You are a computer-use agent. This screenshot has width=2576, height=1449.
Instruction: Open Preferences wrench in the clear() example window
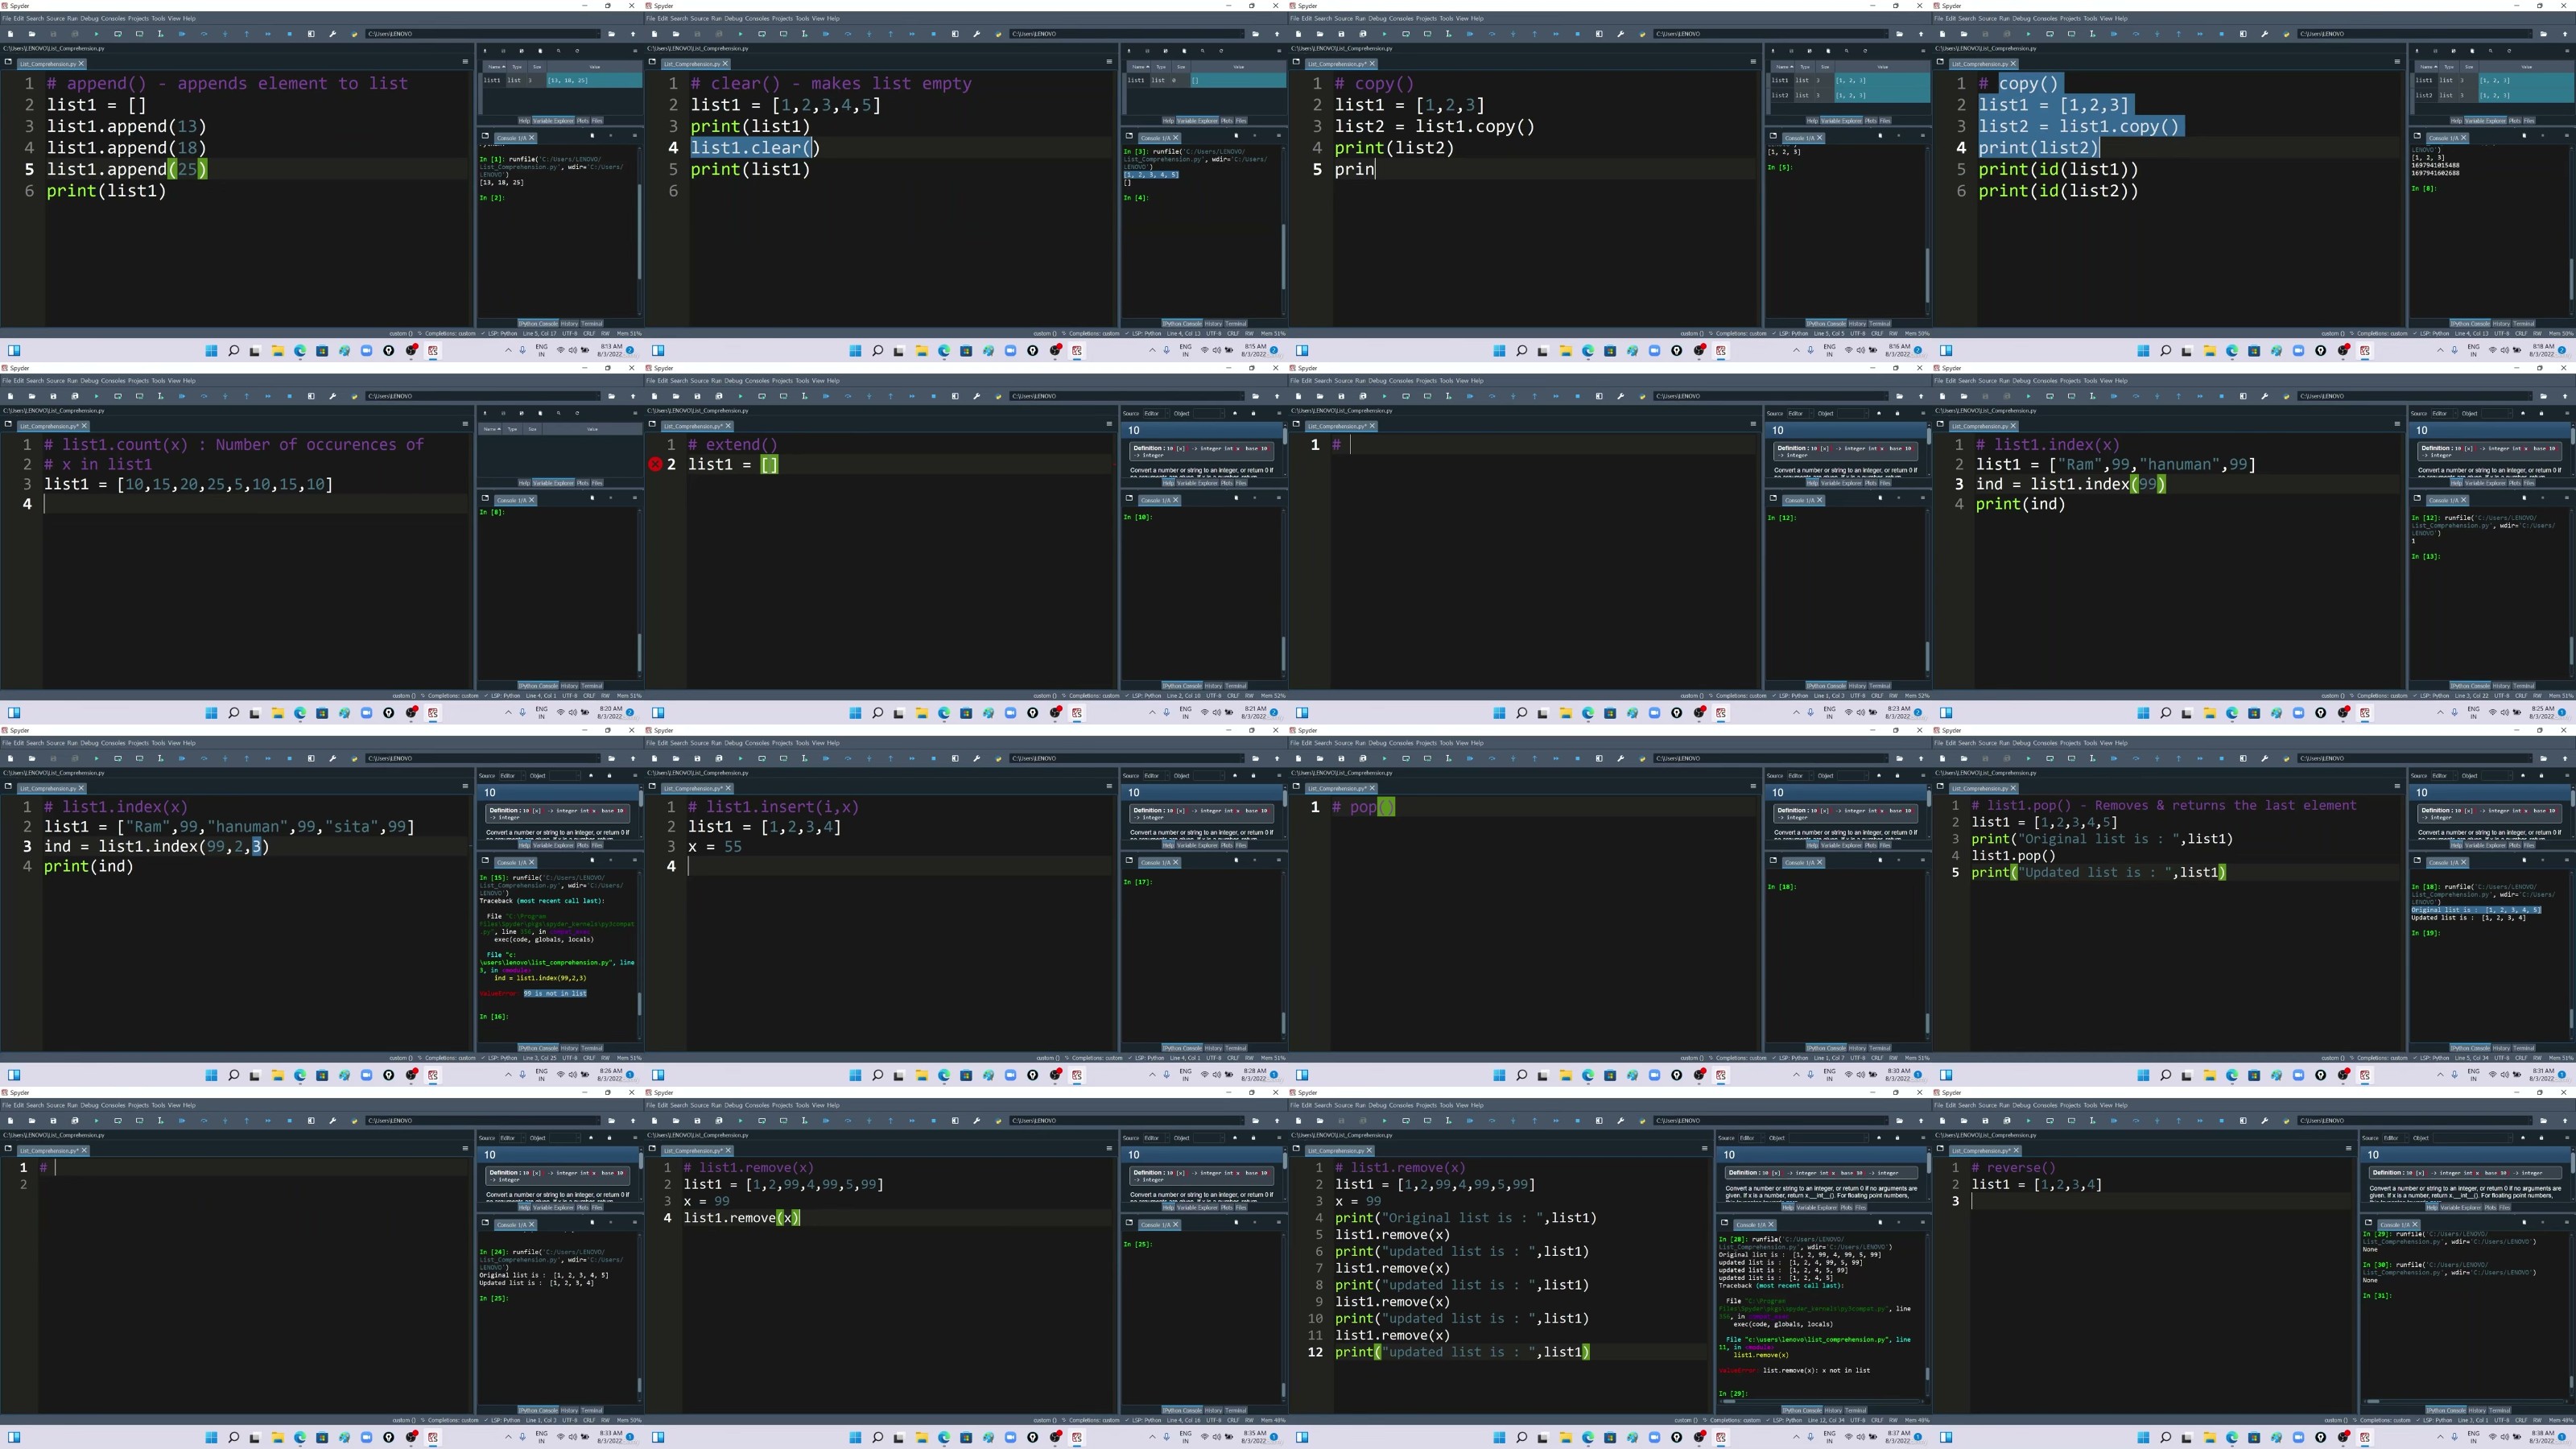pyautogui.click(x=977, y=34)
